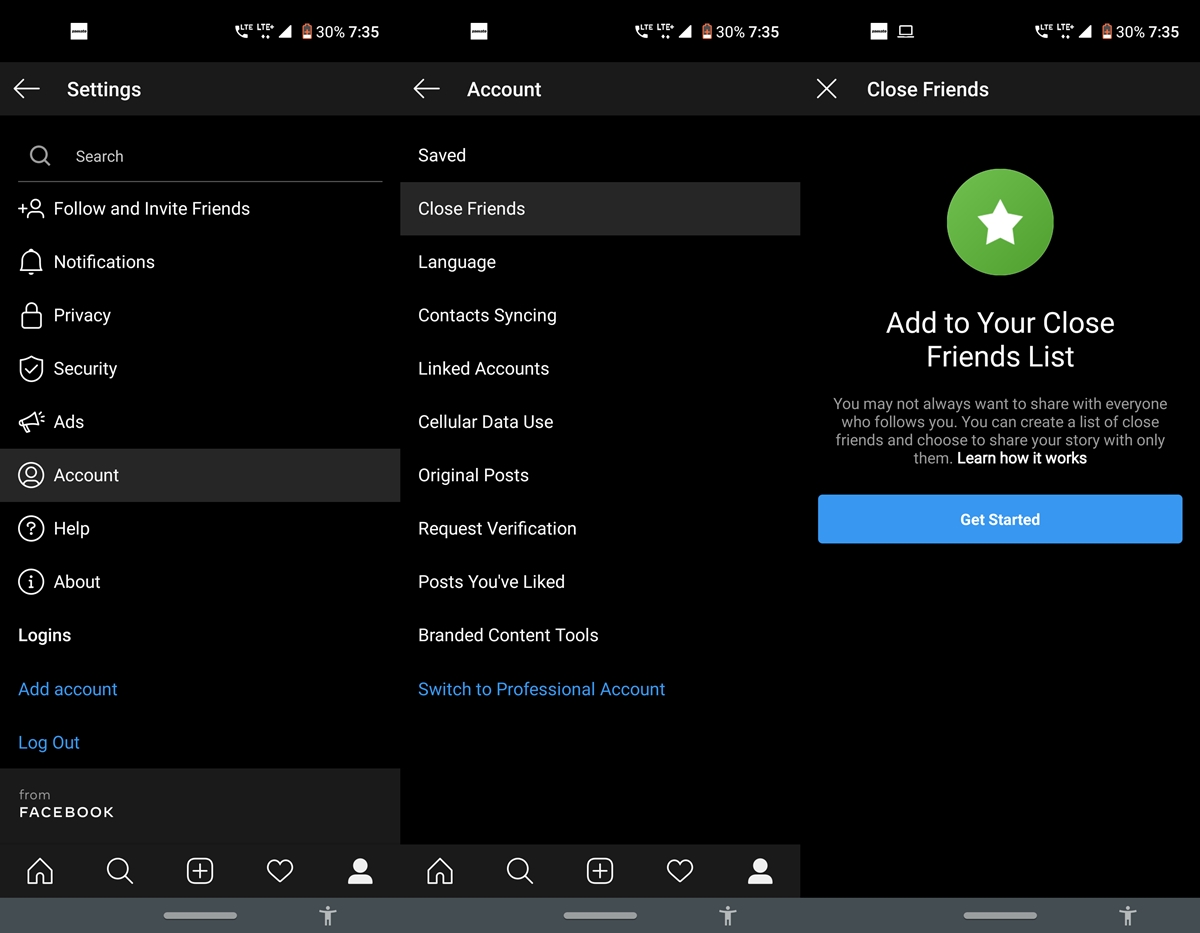Tap the shield icon for Security
Image resolution: width=1200 pixels, height=933 pixels.
[31, 369]
